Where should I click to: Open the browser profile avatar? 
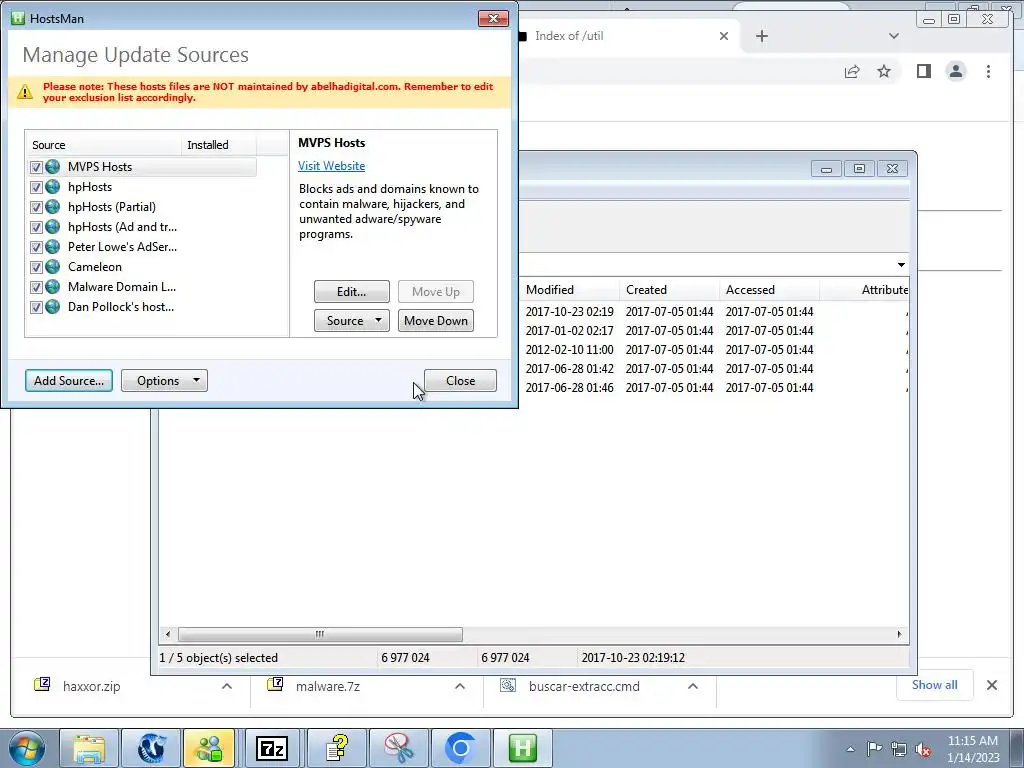coord(955,71)
